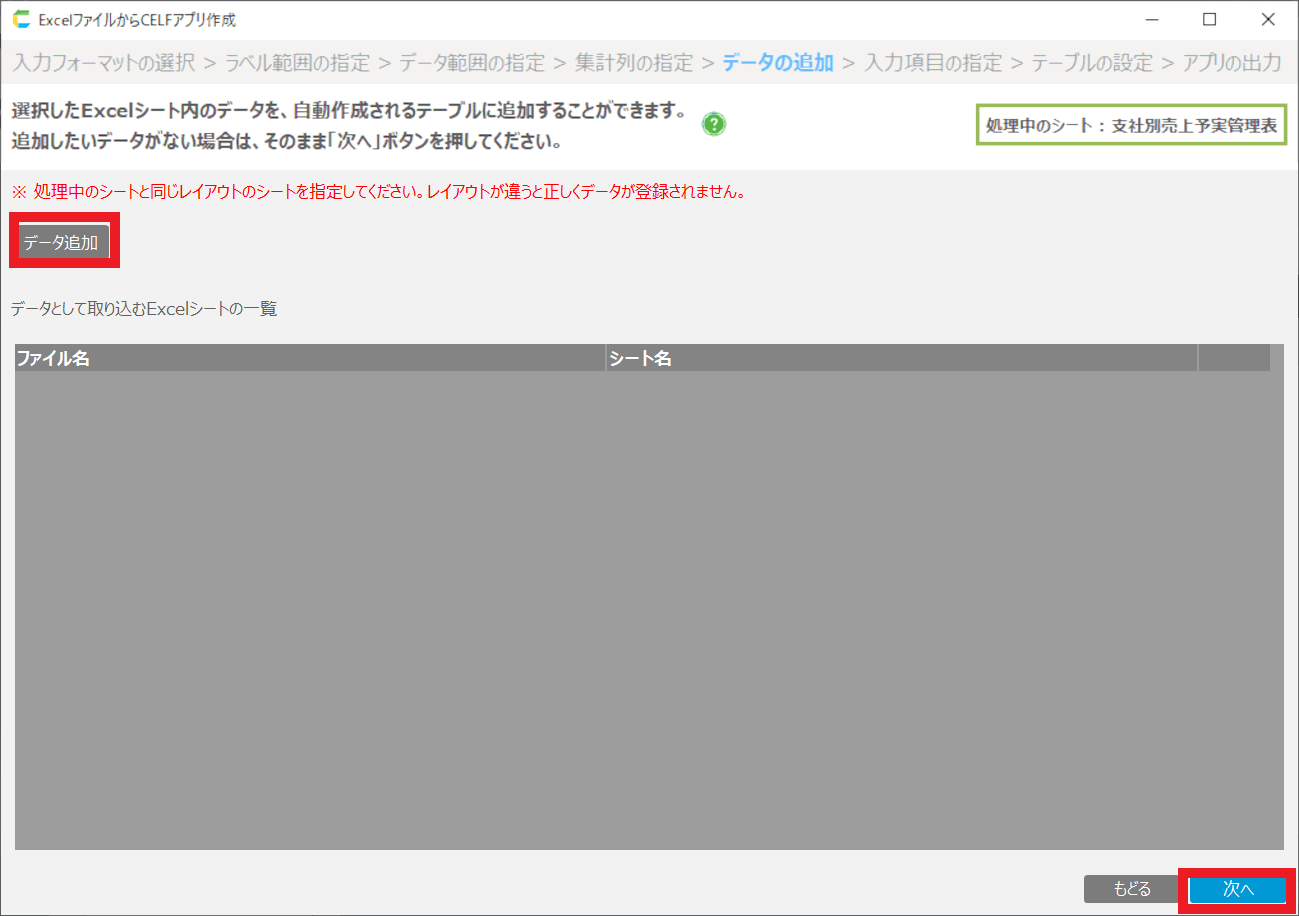The width and height of the screenshot is (1299, 916).
Task: Minimize the CELF wizard window
Action: coord(1152,19)
